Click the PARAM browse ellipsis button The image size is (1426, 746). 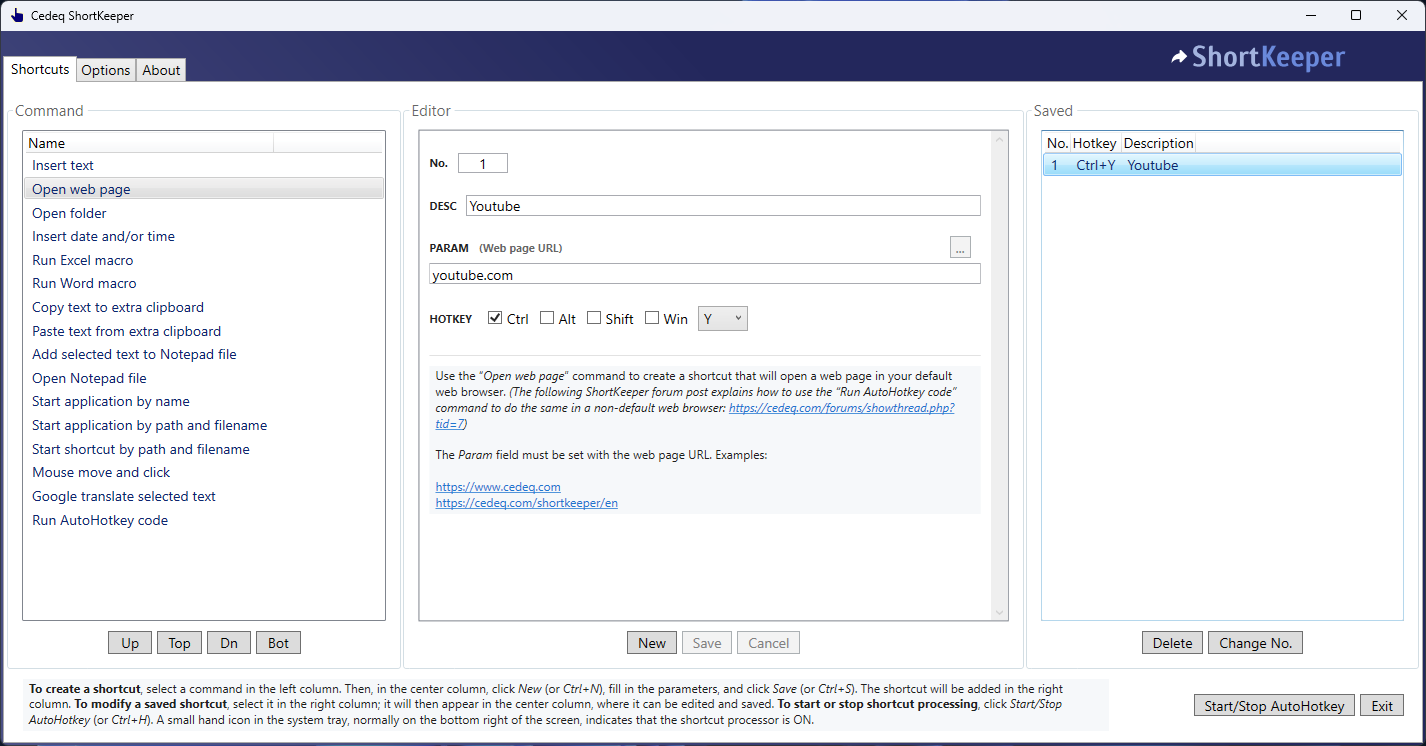960,248
